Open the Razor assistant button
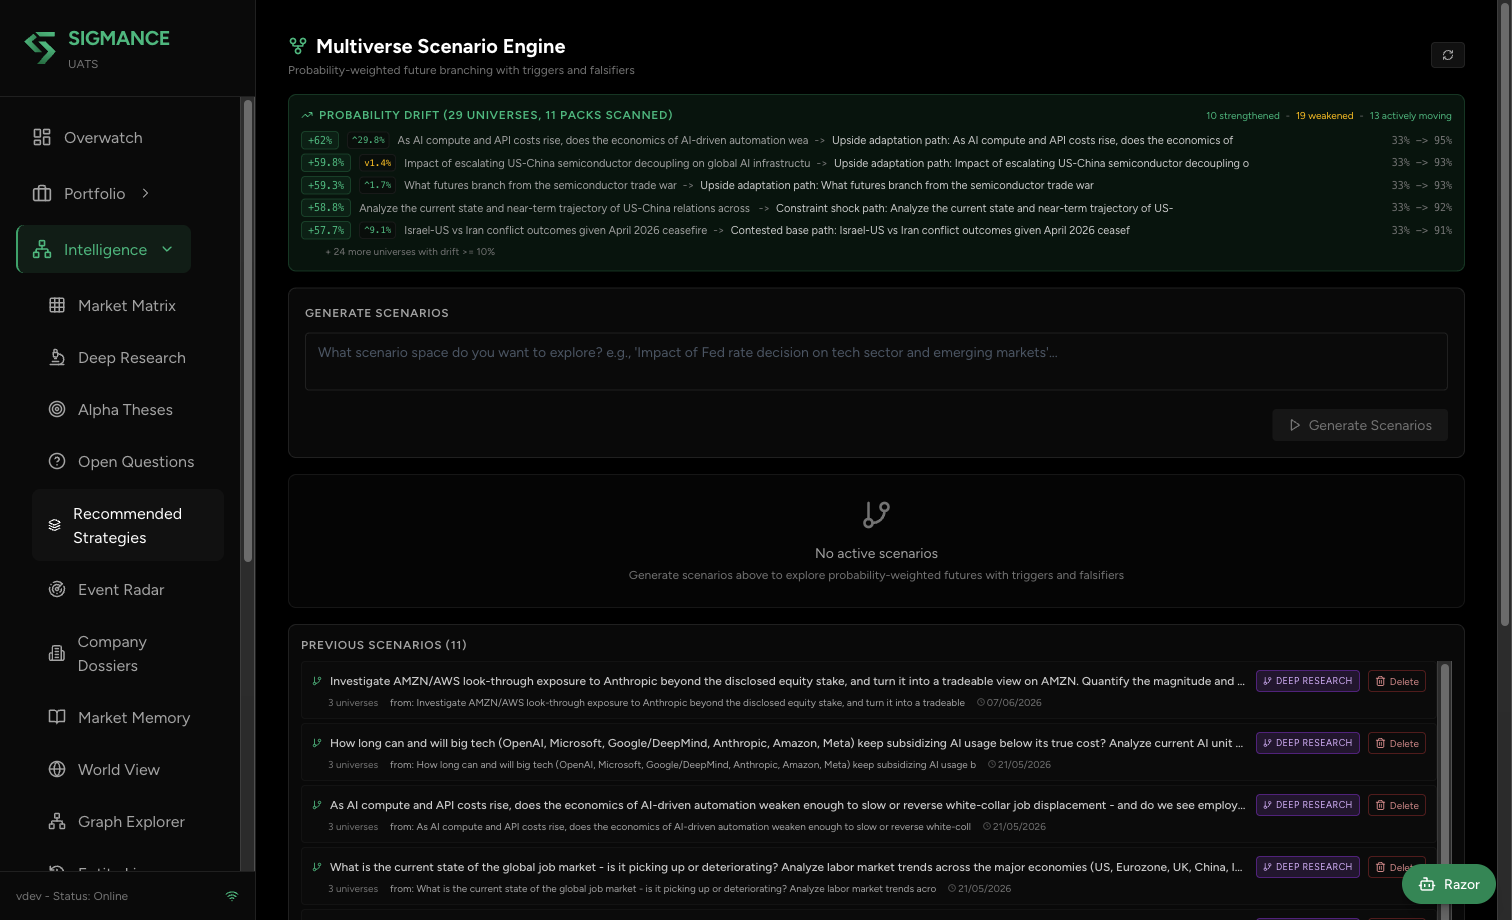 tap(1448, 884)
